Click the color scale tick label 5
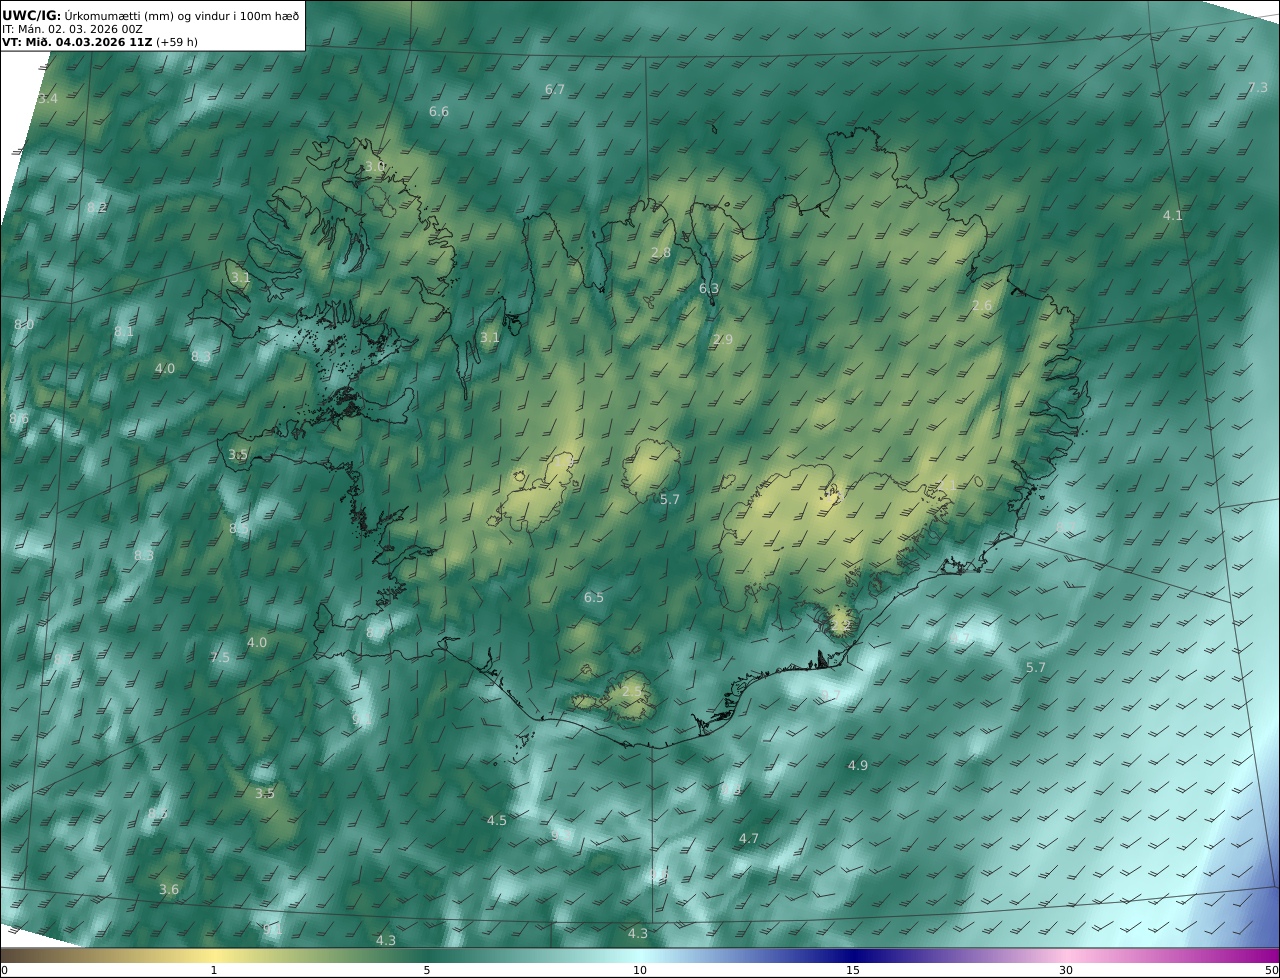The width and height of the screenshot is (1280, 978). 427,970
